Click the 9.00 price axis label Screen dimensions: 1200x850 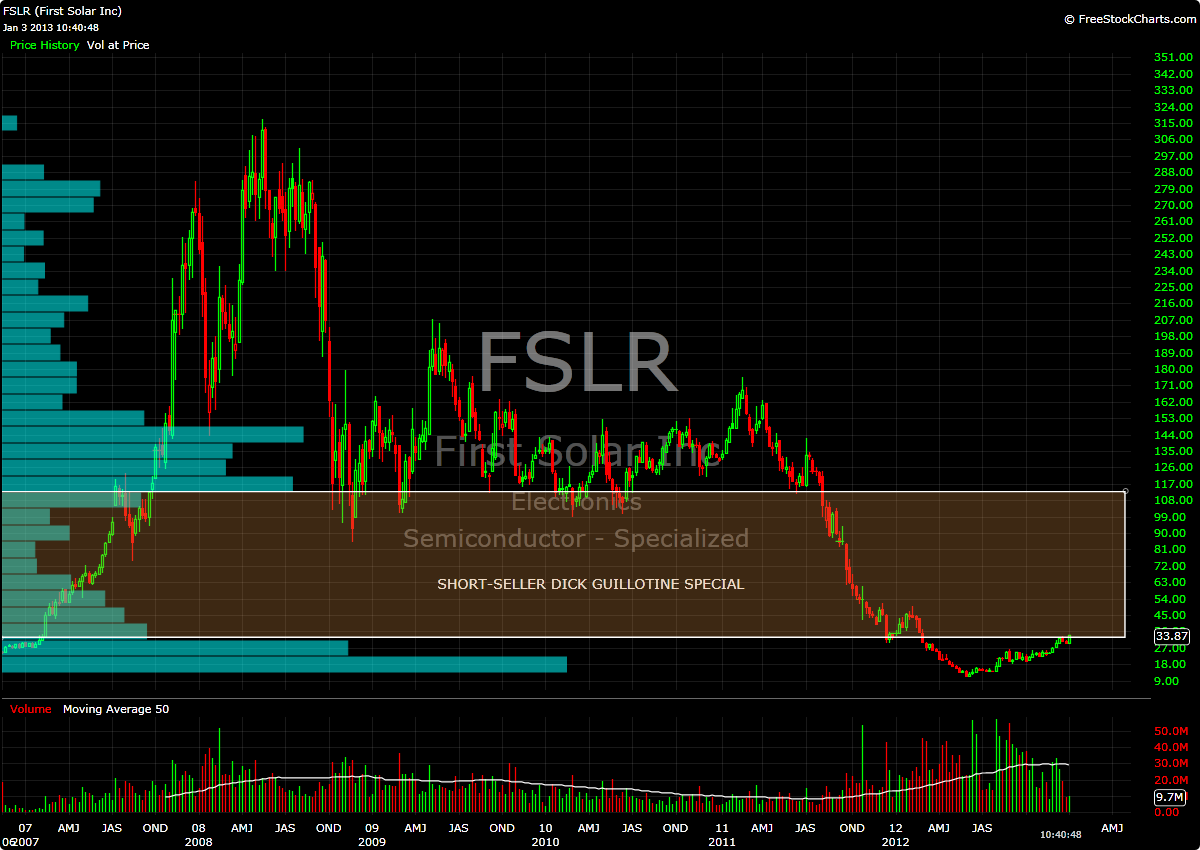point(1167,681)
